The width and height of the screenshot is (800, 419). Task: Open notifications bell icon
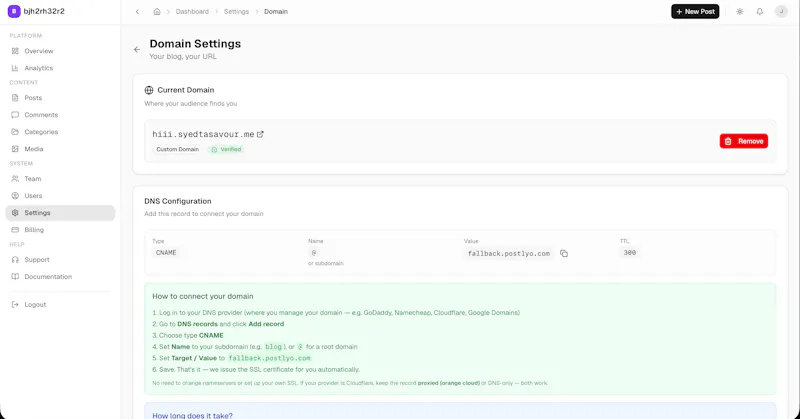click(x=760, y=11)
